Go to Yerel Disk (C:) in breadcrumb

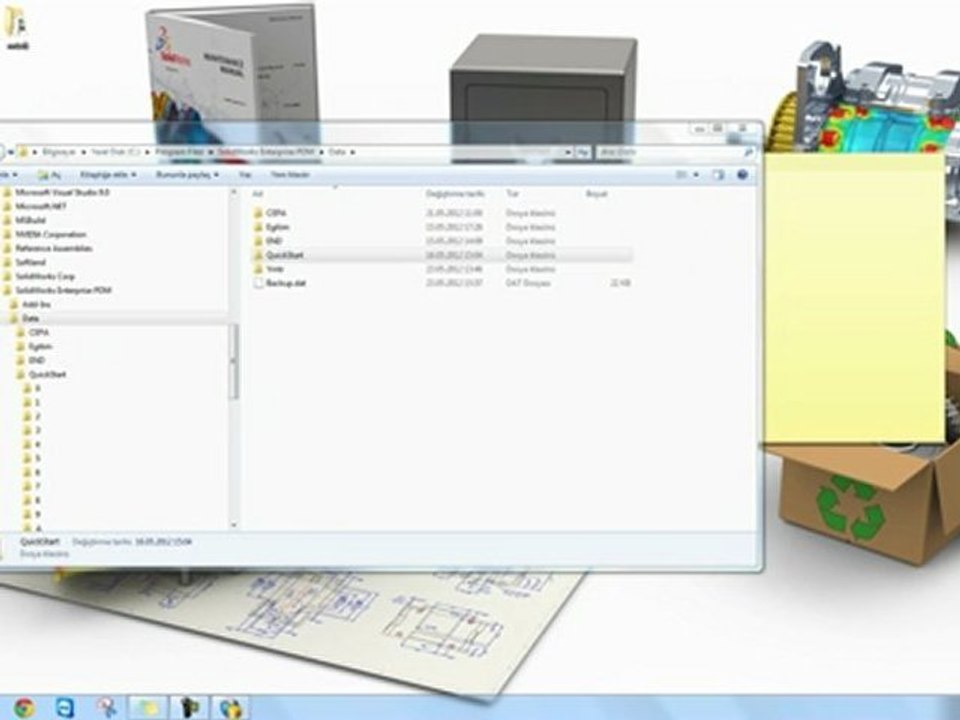click(116, 152)
